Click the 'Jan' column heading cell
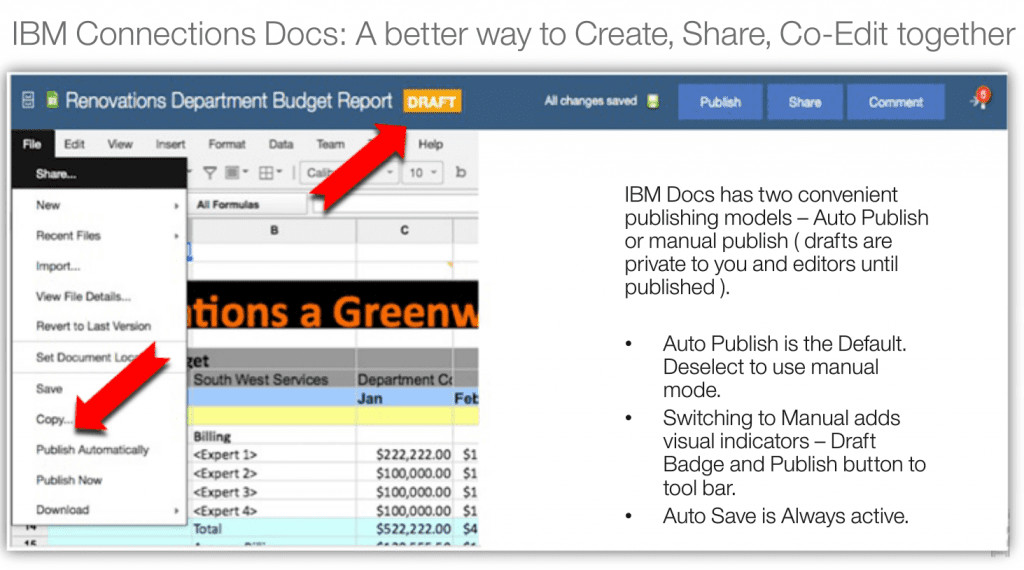This screenshot has width=1024, height=570. (404, 398)
